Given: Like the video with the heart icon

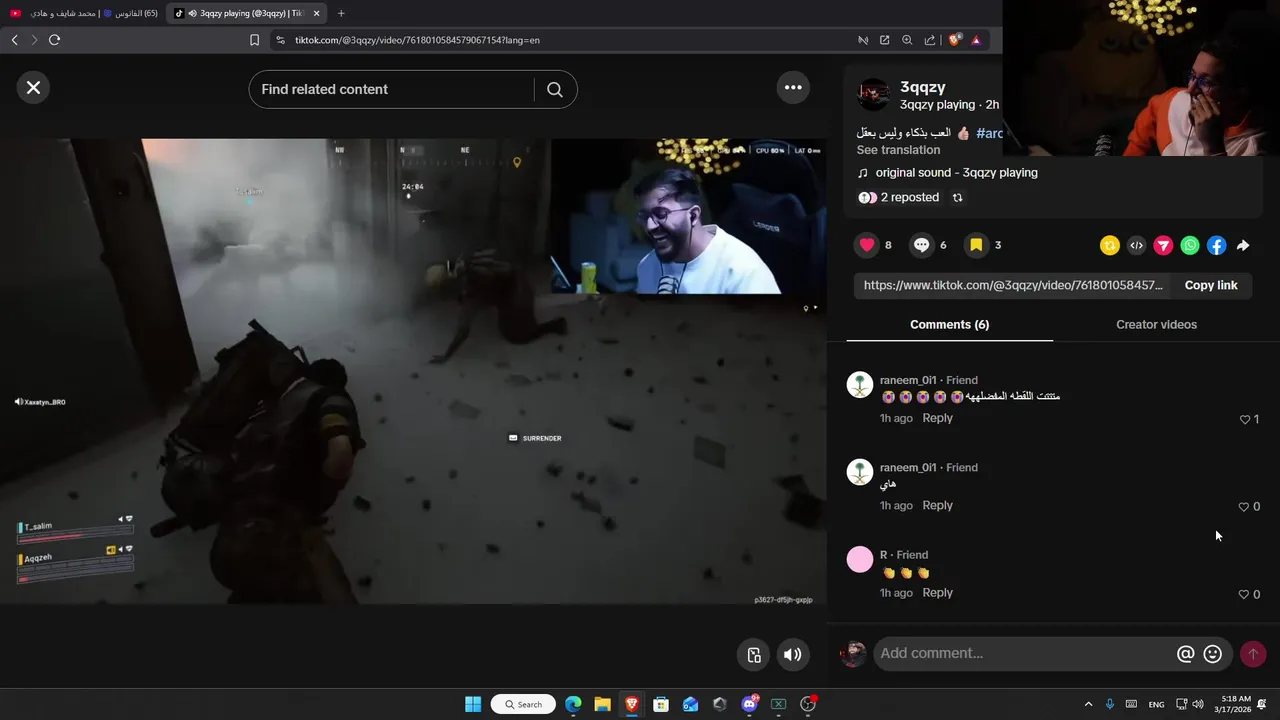Looking at the screenshot, I should [x=867, y=245].
